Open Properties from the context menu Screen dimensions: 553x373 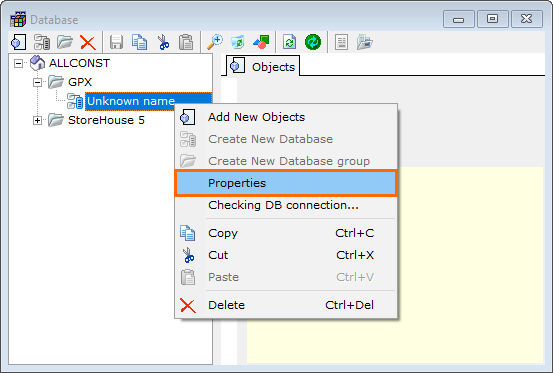(286, 183)
